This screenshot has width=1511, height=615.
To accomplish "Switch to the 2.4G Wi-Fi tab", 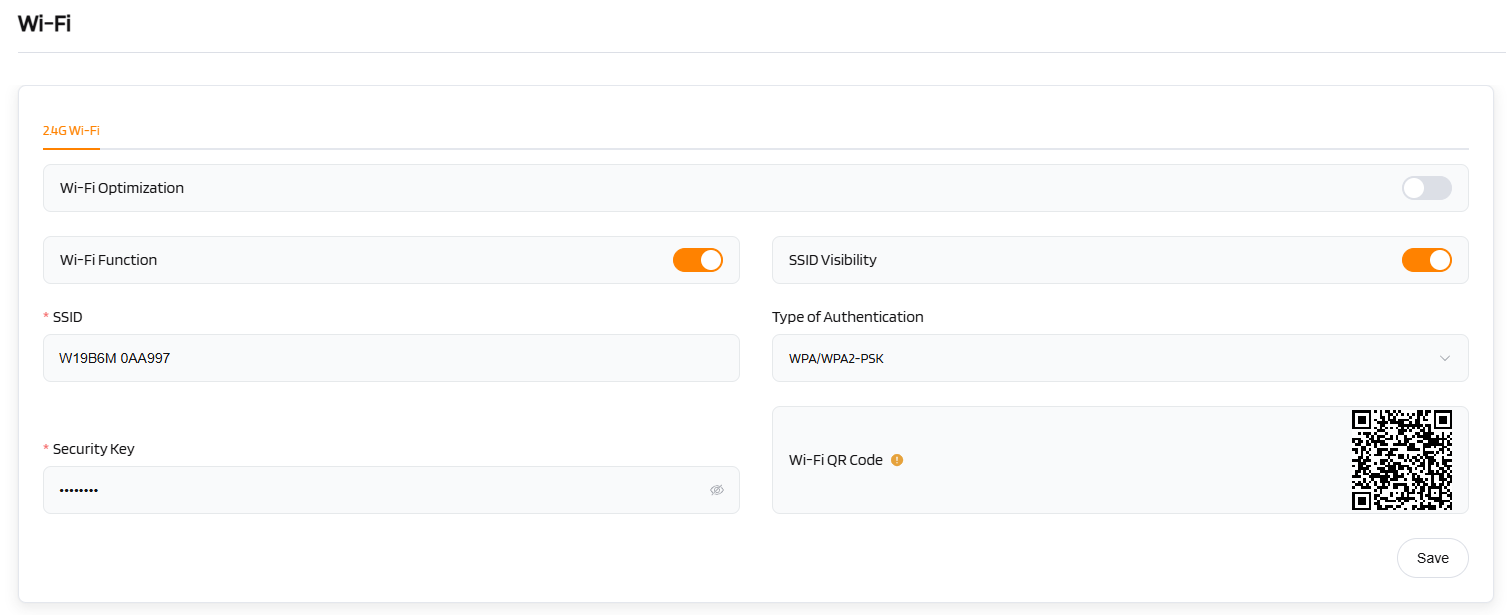I will tap(71, 131).
